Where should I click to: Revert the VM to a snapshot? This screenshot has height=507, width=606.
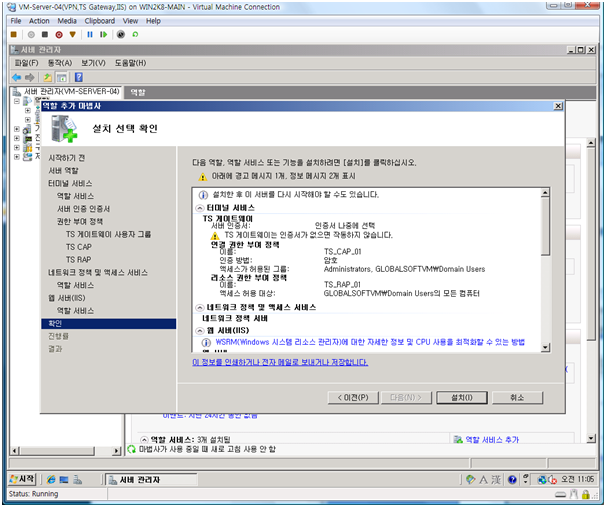click(x=135, y=35)
